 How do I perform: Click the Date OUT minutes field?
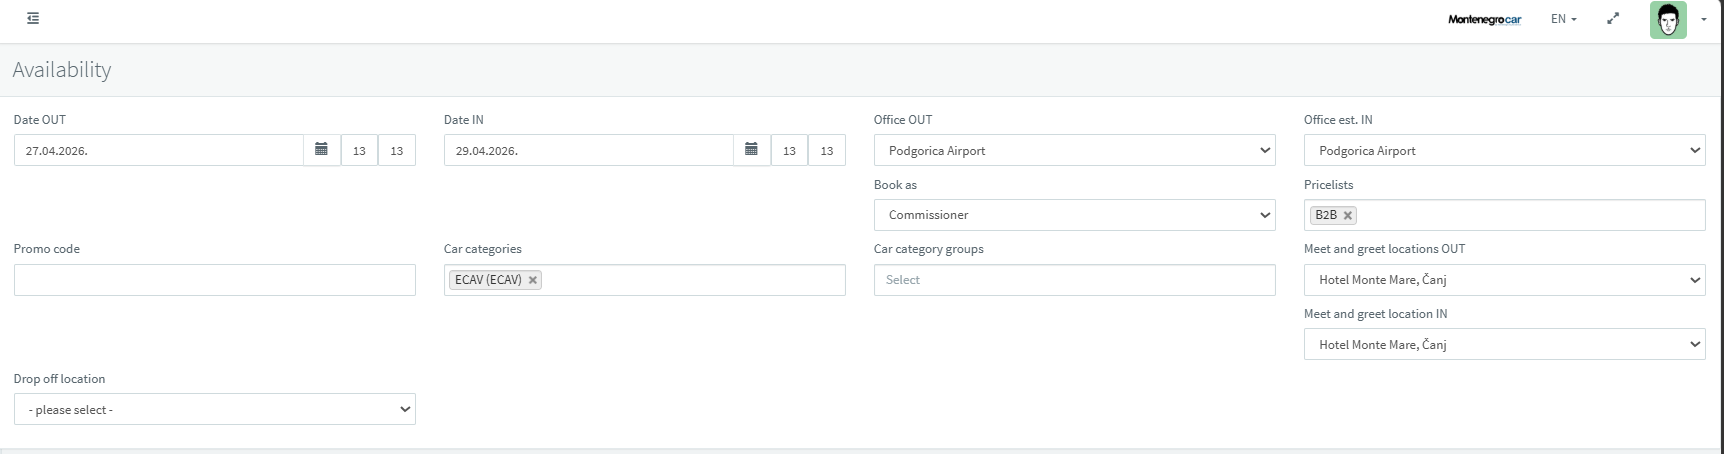(x=397, y=150)
